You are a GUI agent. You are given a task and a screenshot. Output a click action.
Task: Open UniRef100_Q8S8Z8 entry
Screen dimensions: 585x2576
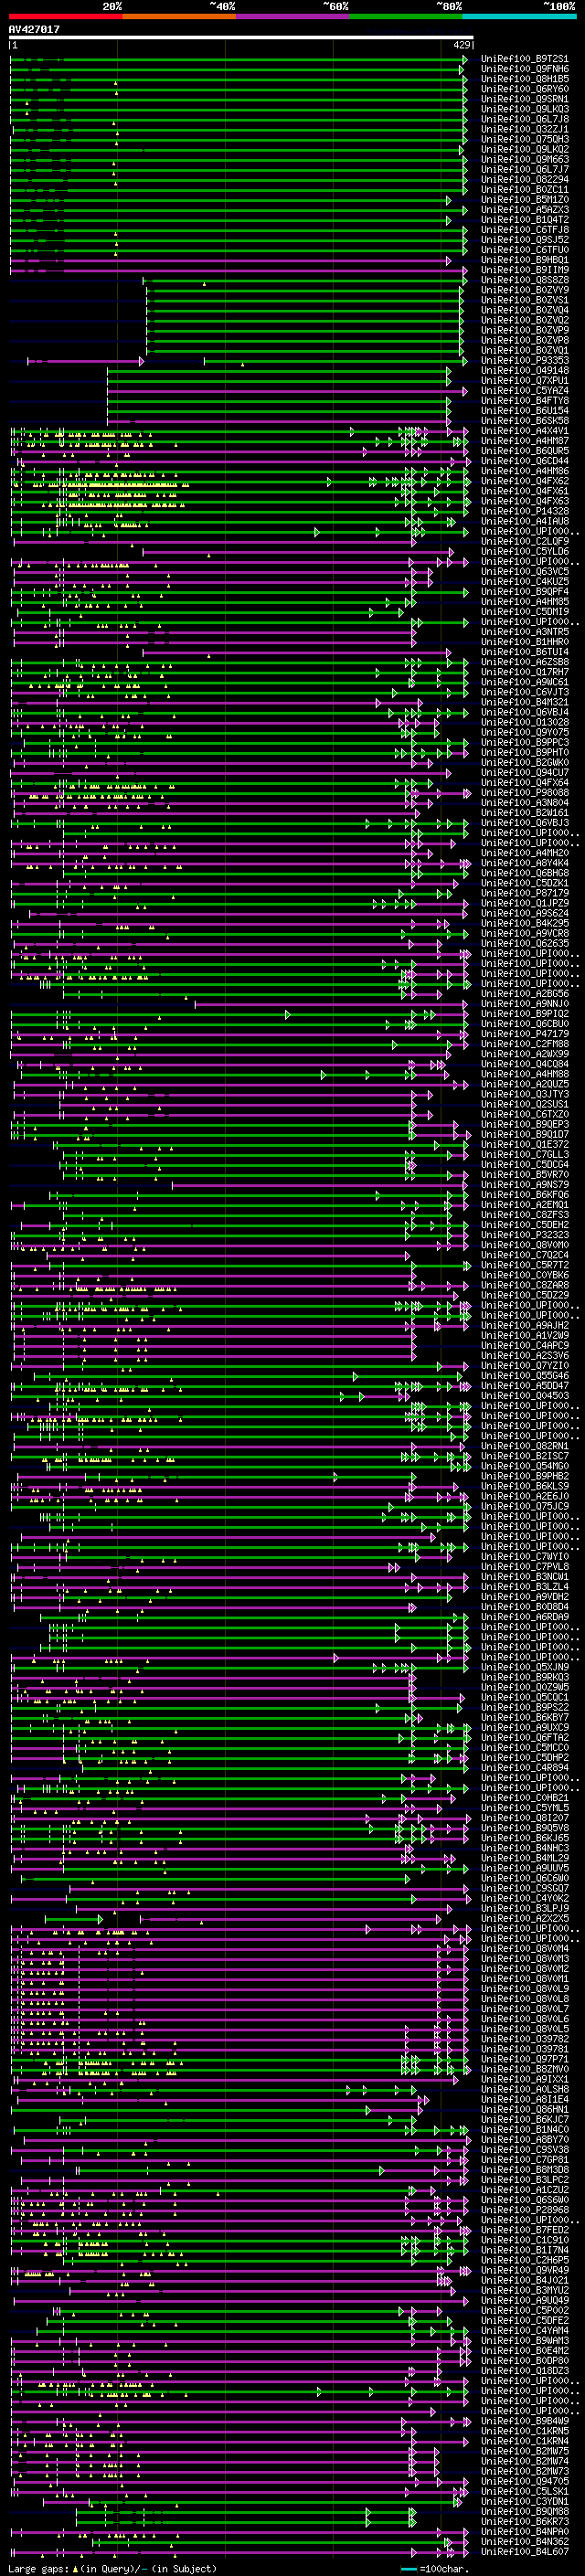[x=525, y=280]
